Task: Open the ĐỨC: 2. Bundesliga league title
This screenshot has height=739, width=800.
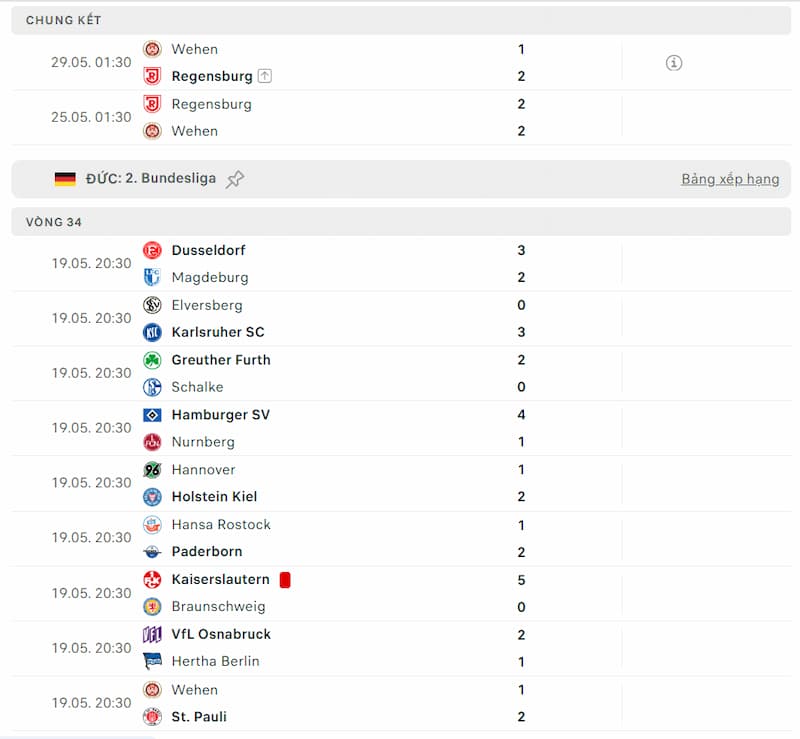Action: pos(151,178)
